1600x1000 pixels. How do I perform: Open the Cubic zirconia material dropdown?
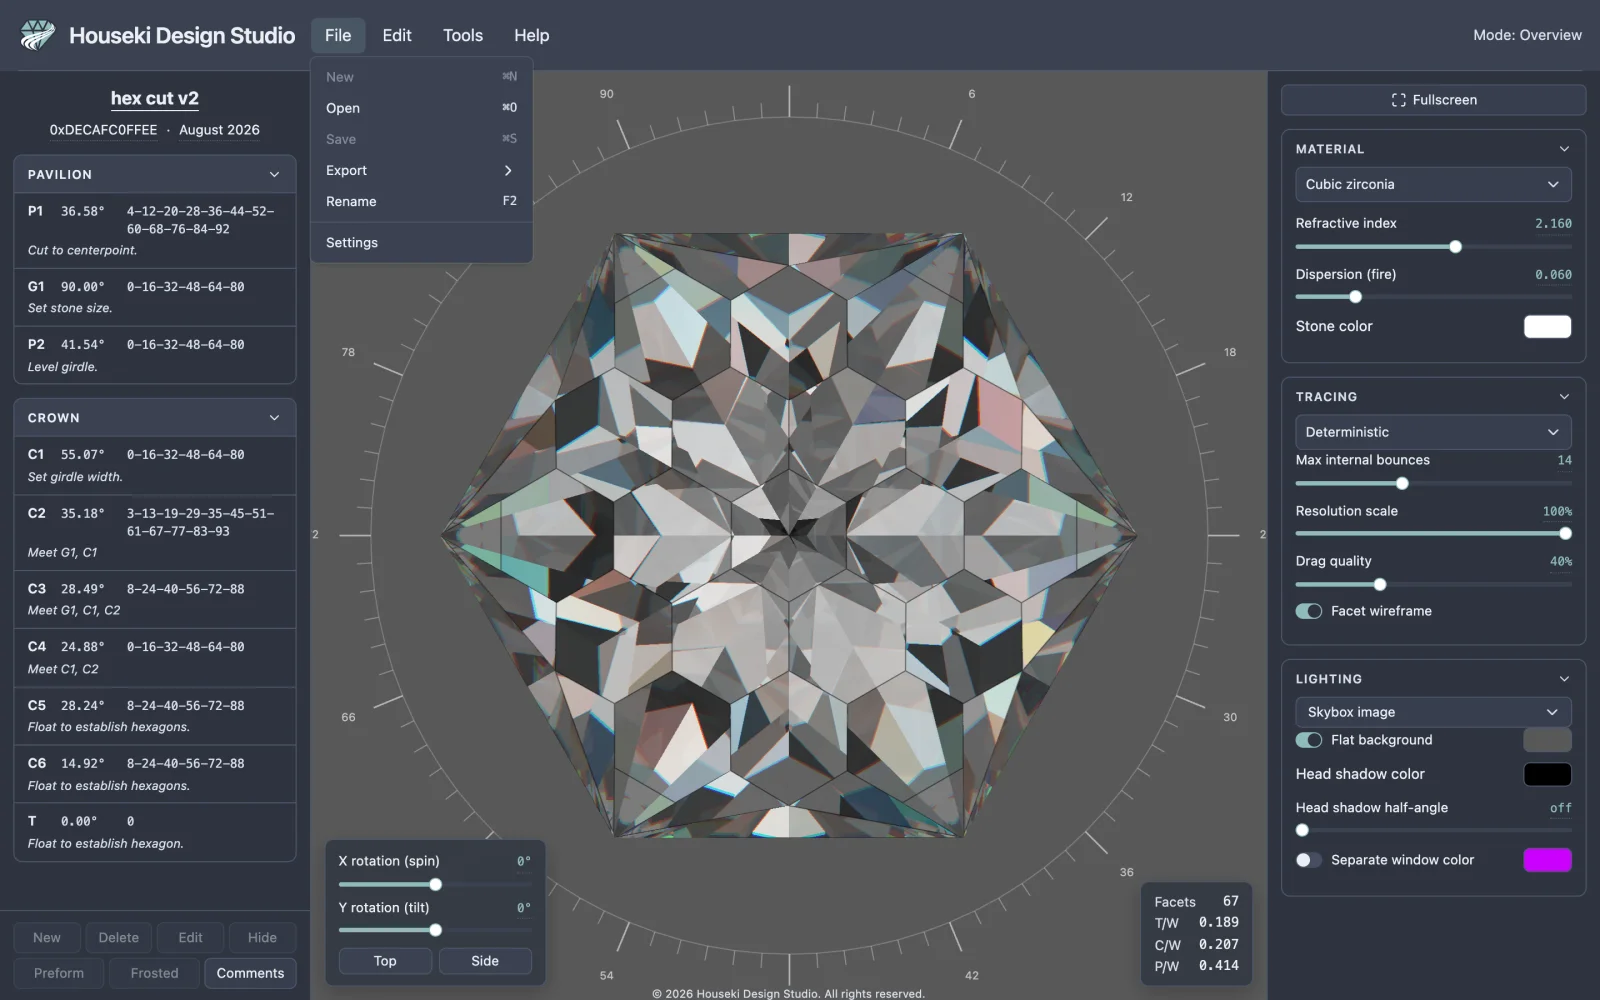click(x=1433, y=184)
